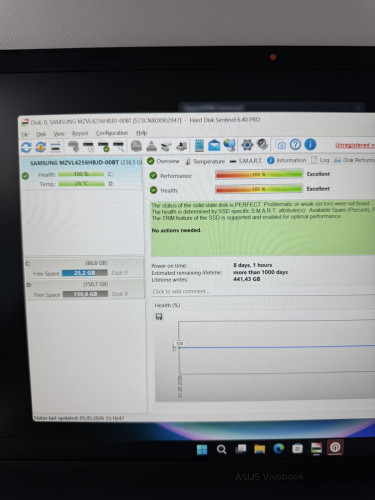
Task: Click the Health 100 % gradient bar in Overview
Action: point(259,189)
